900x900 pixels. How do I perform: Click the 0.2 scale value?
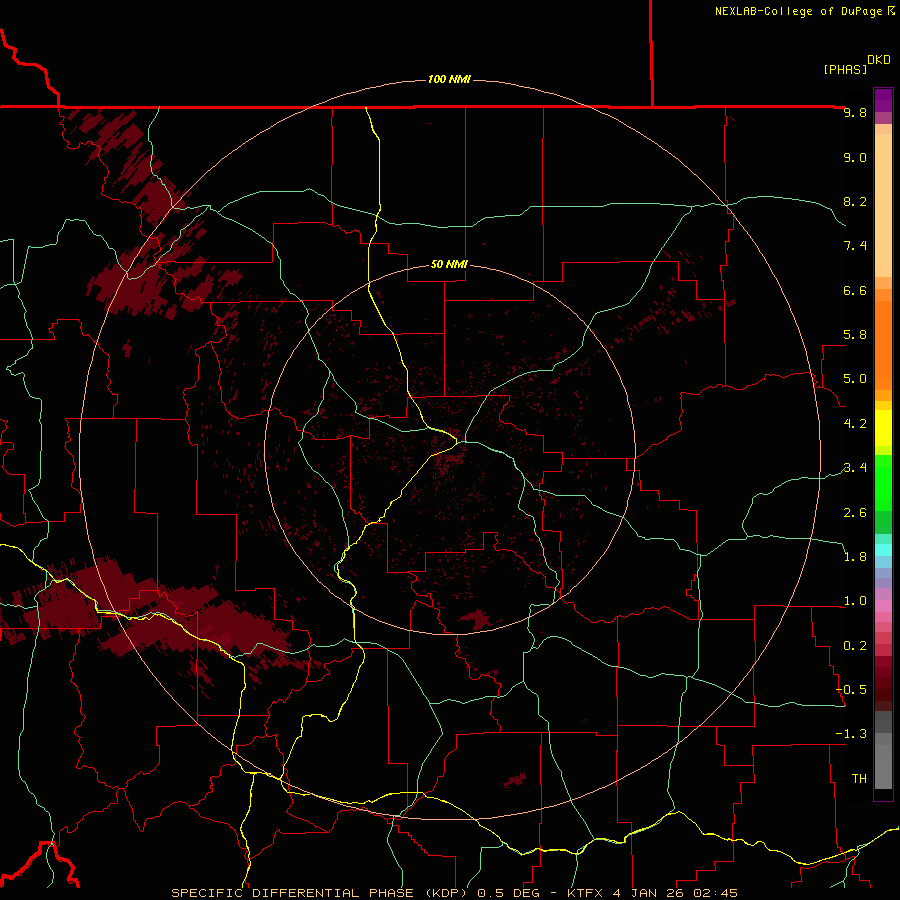pyautogui.click(x=855, y=646)
